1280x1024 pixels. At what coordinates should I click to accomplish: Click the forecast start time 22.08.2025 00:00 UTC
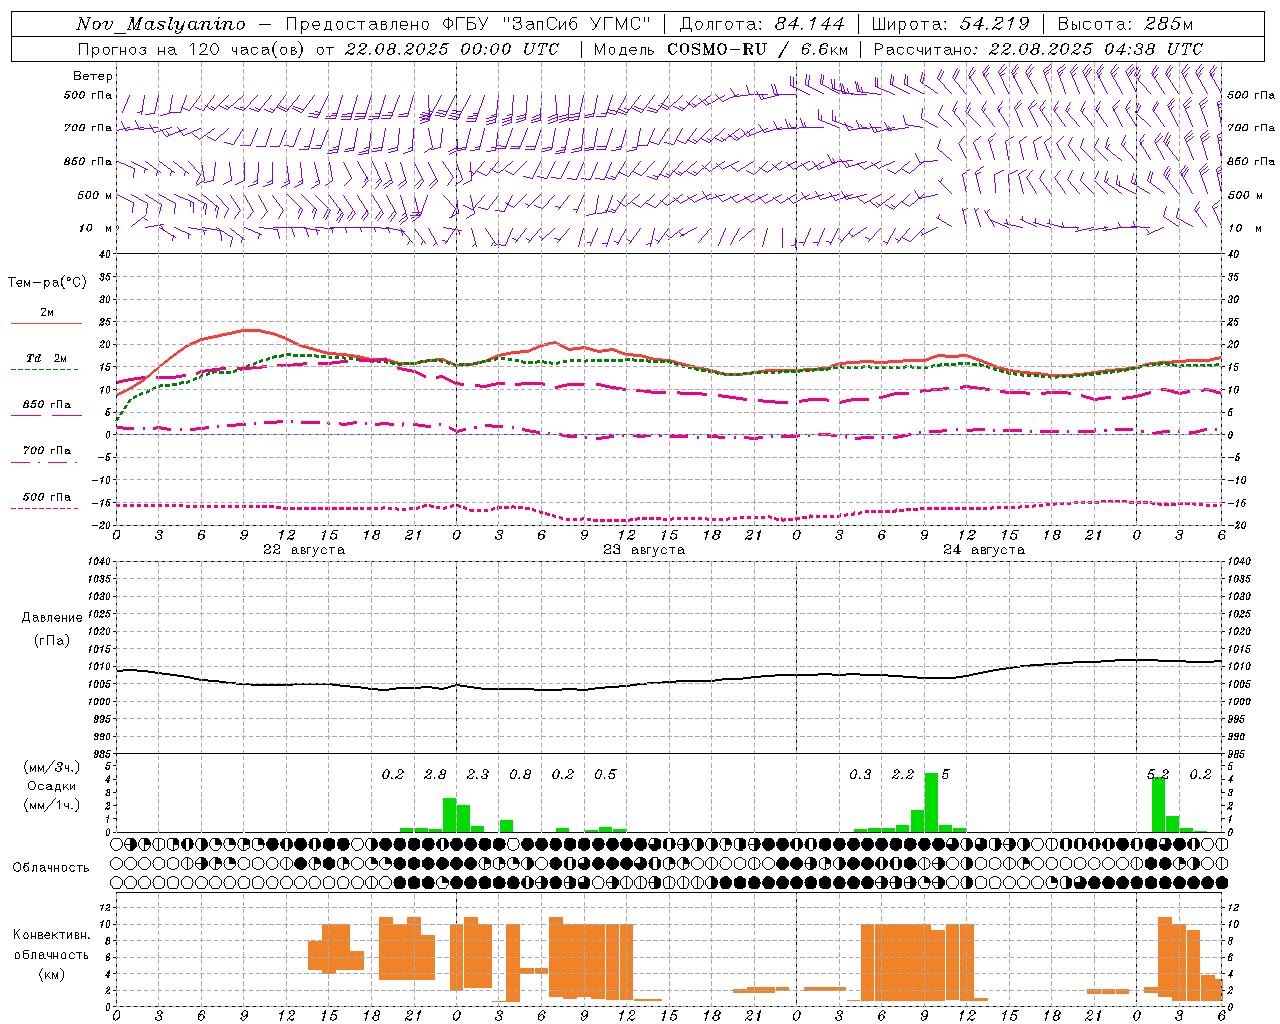452,49
